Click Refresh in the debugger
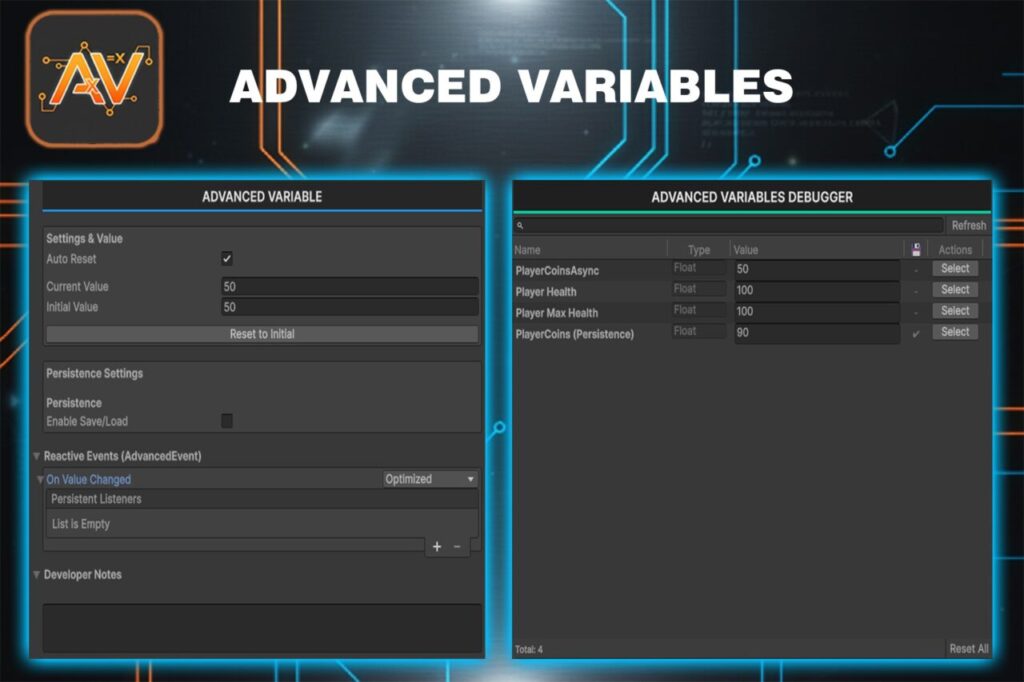 [x=968, y=225]
